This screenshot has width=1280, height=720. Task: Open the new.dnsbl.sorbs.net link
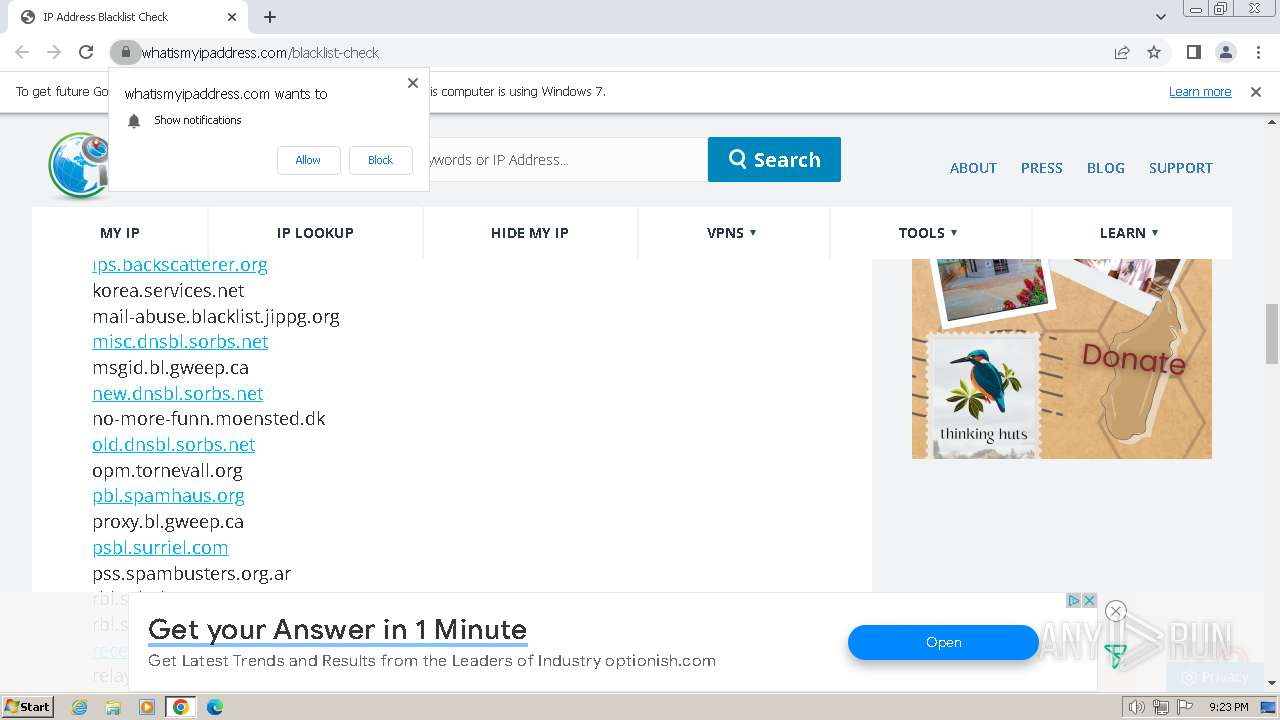[x=178, y=394]
